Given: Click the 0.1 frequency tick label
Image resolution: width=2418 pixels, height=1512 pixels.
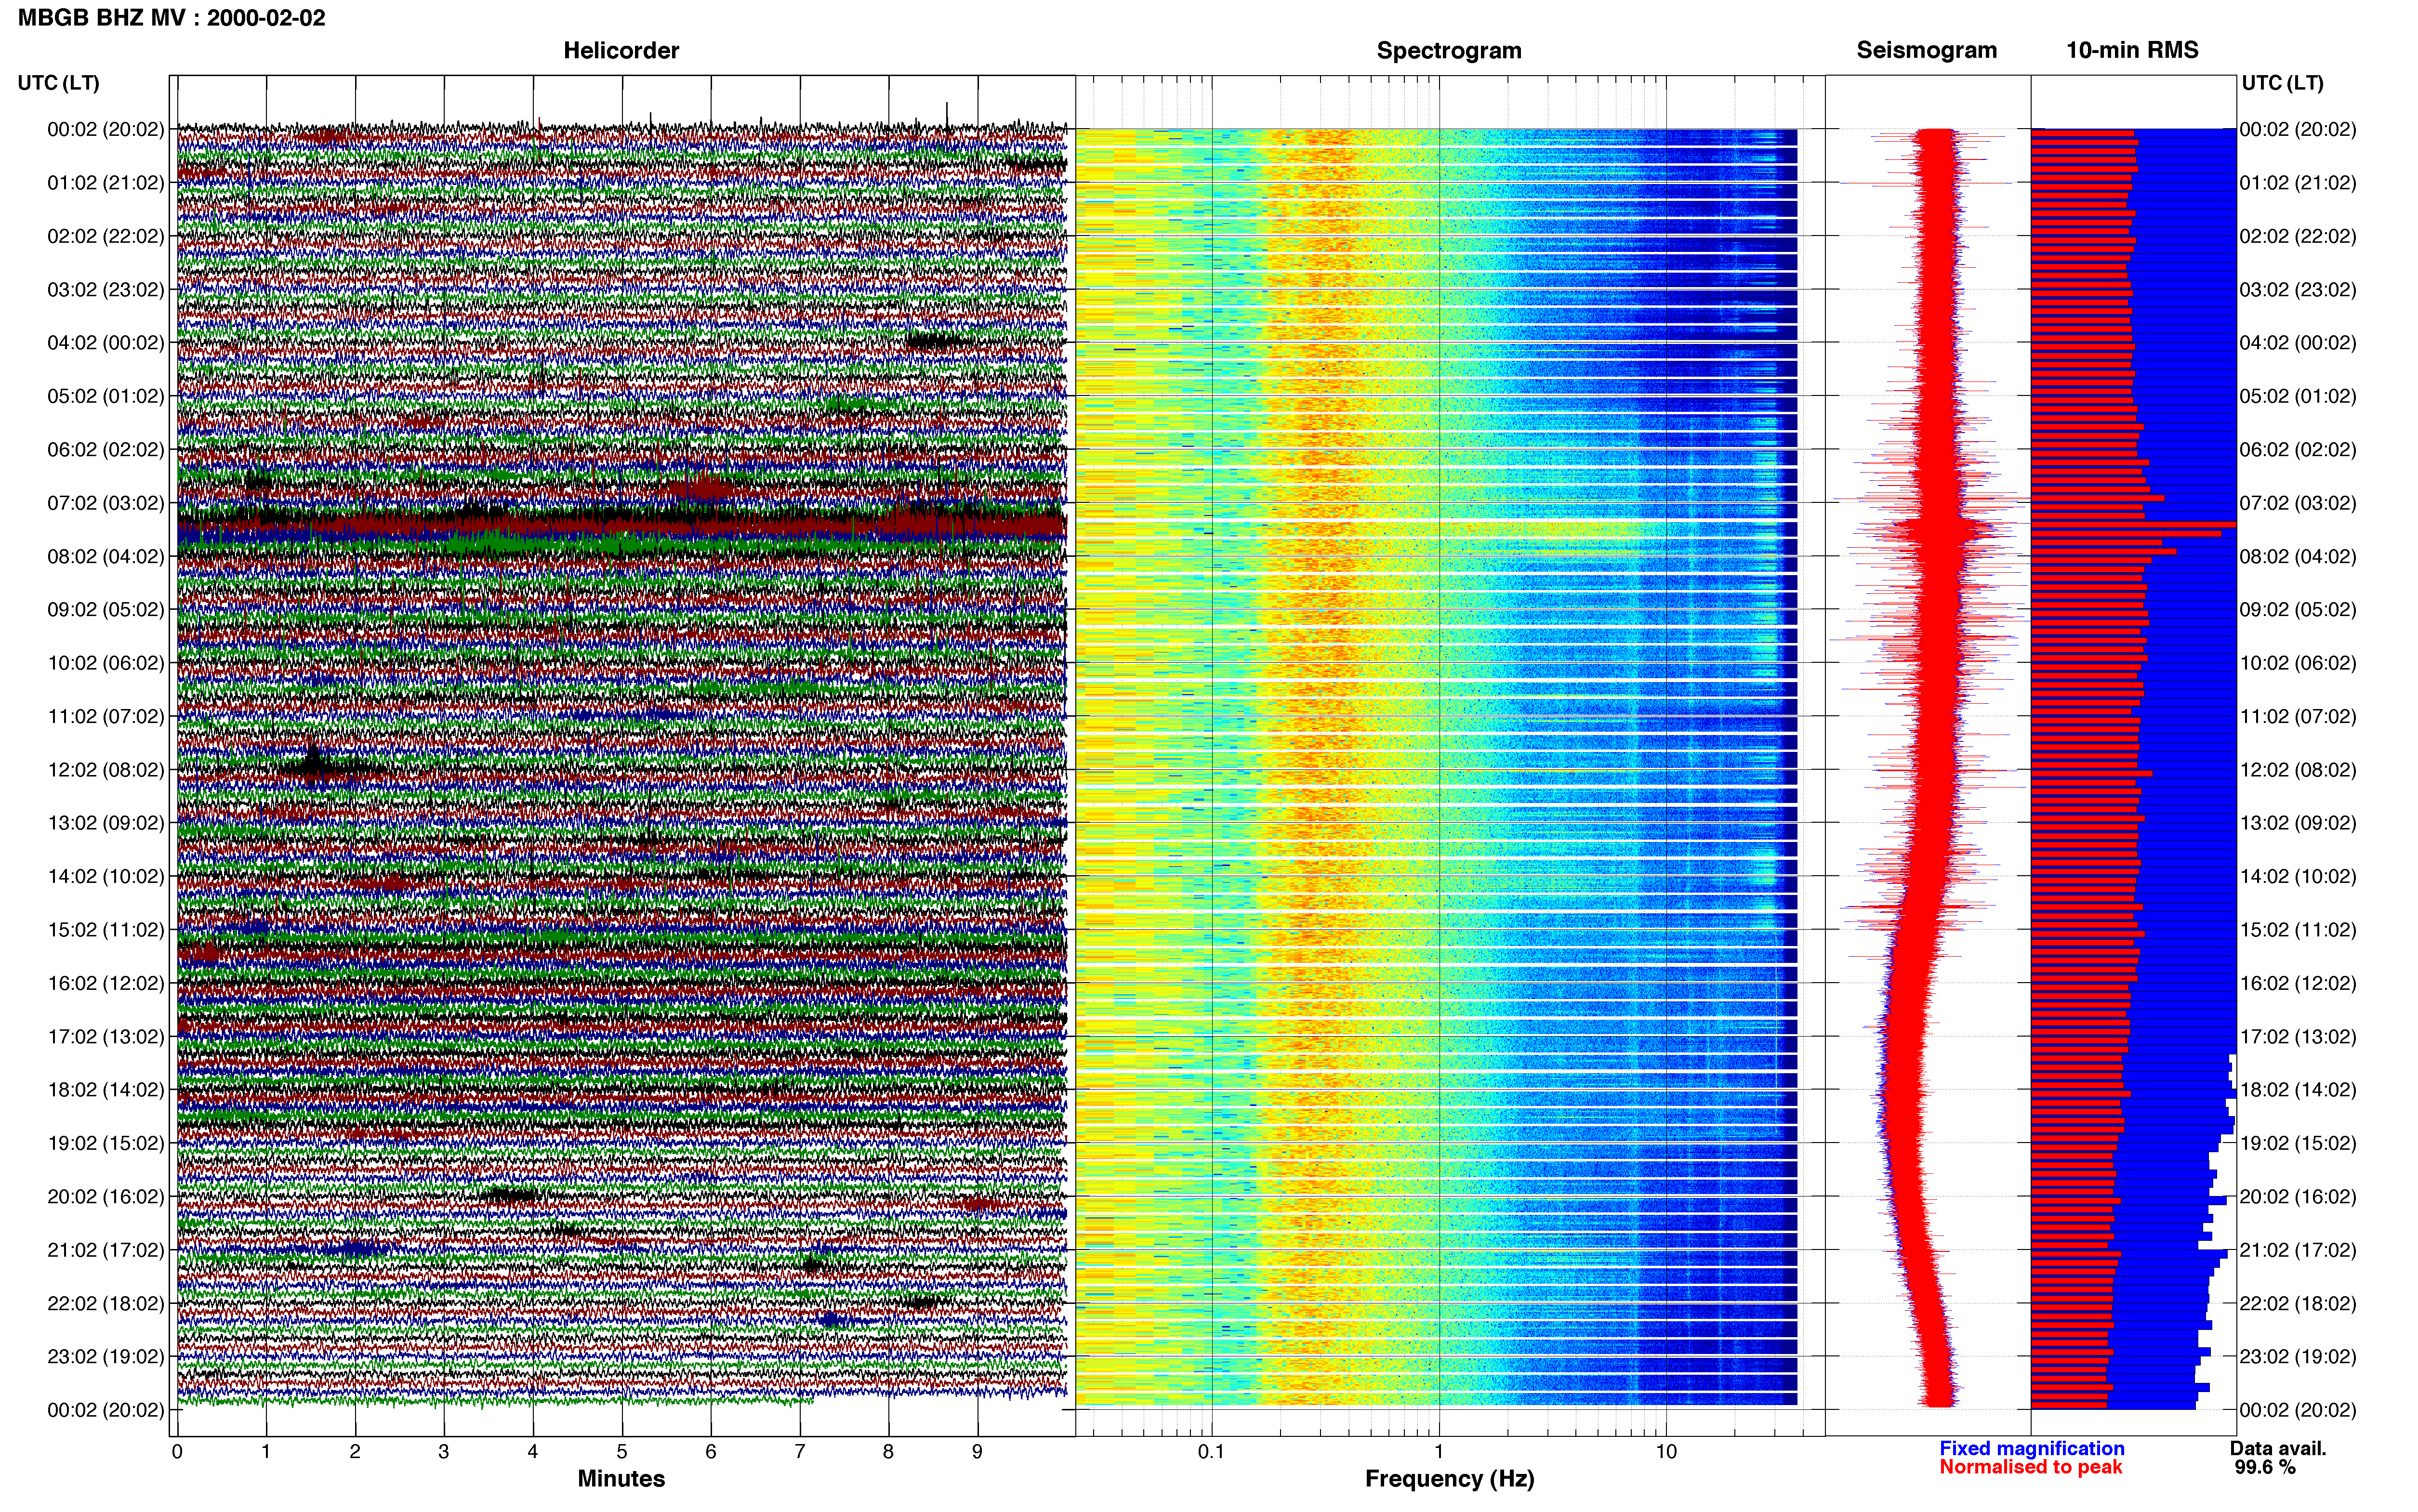Looking at the screenshot, I should 1211,1452.
